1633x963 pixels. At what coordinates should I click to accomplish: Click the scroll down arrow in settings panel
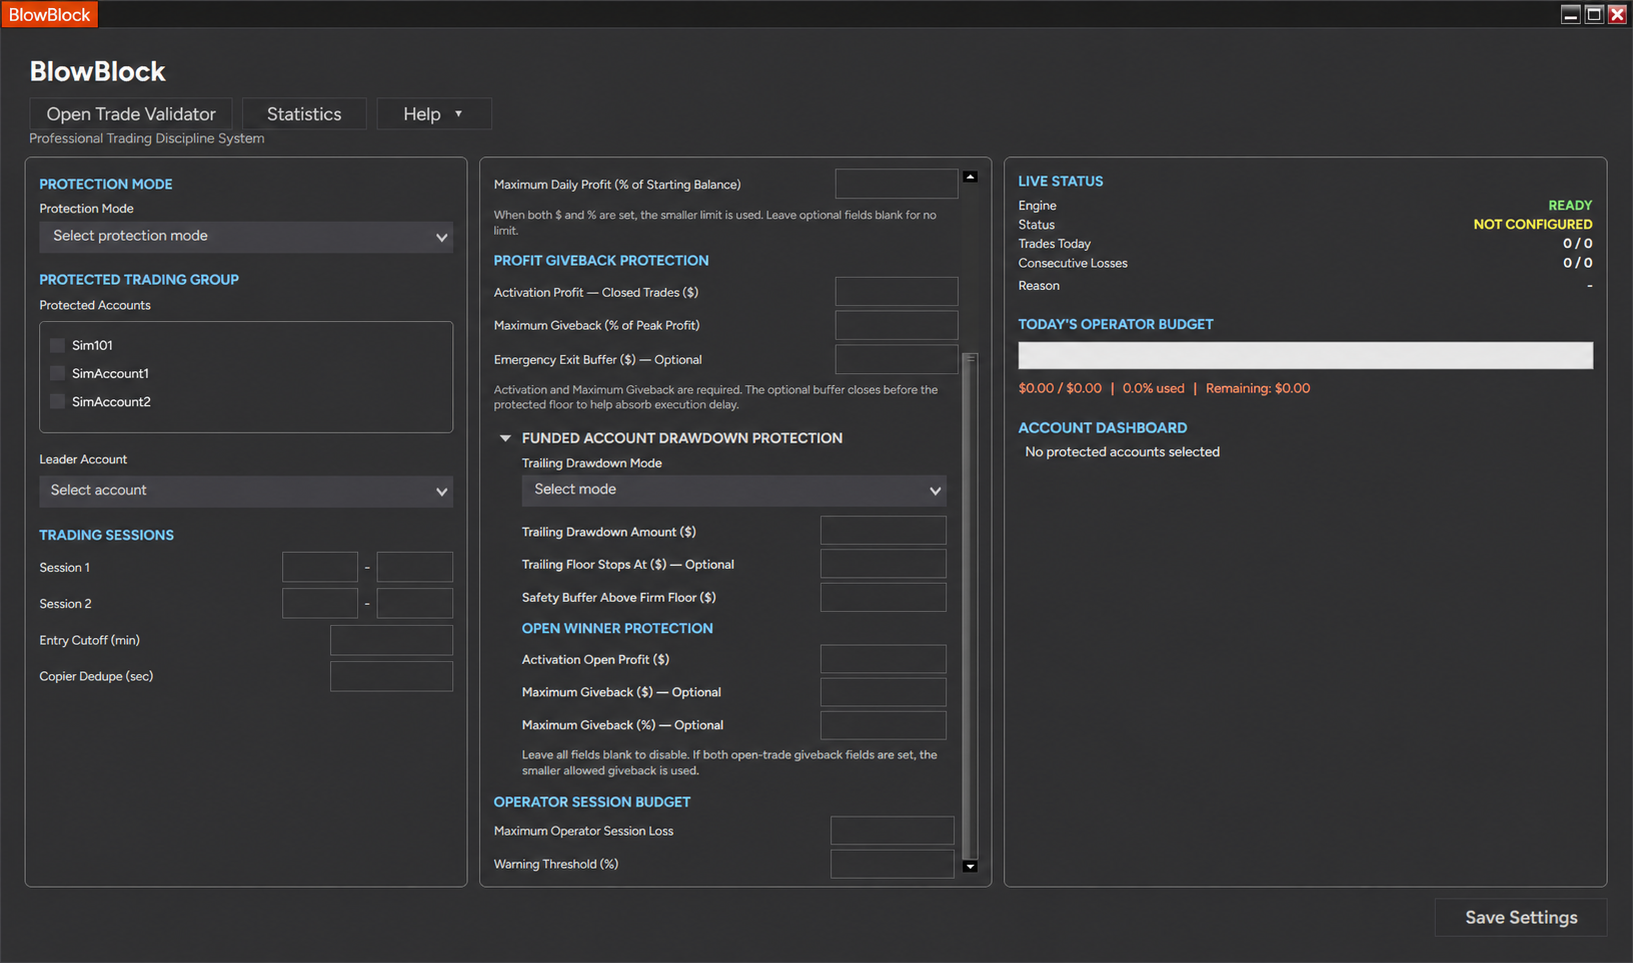[x=970, y=866]
